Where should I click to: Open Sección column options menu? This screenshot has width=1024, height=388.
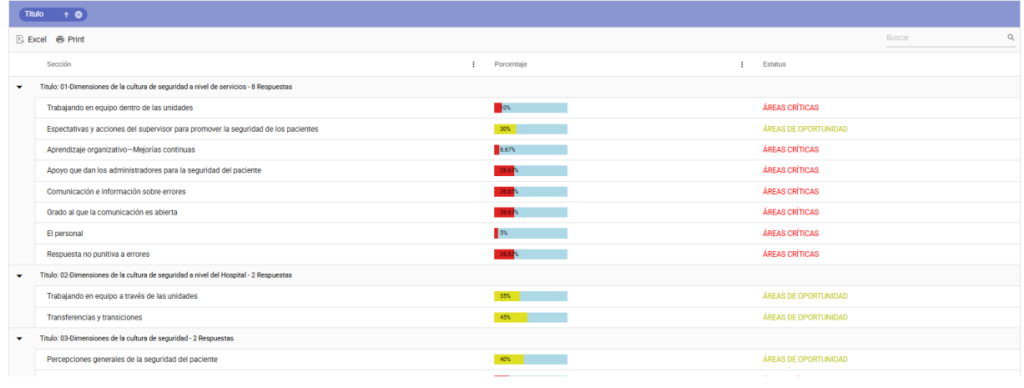473,64
